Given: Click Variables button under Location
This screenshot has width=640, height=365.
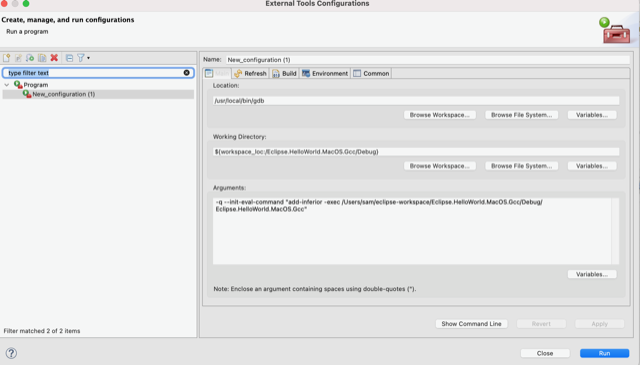Looking at the screenshot, I should point(592,115).
